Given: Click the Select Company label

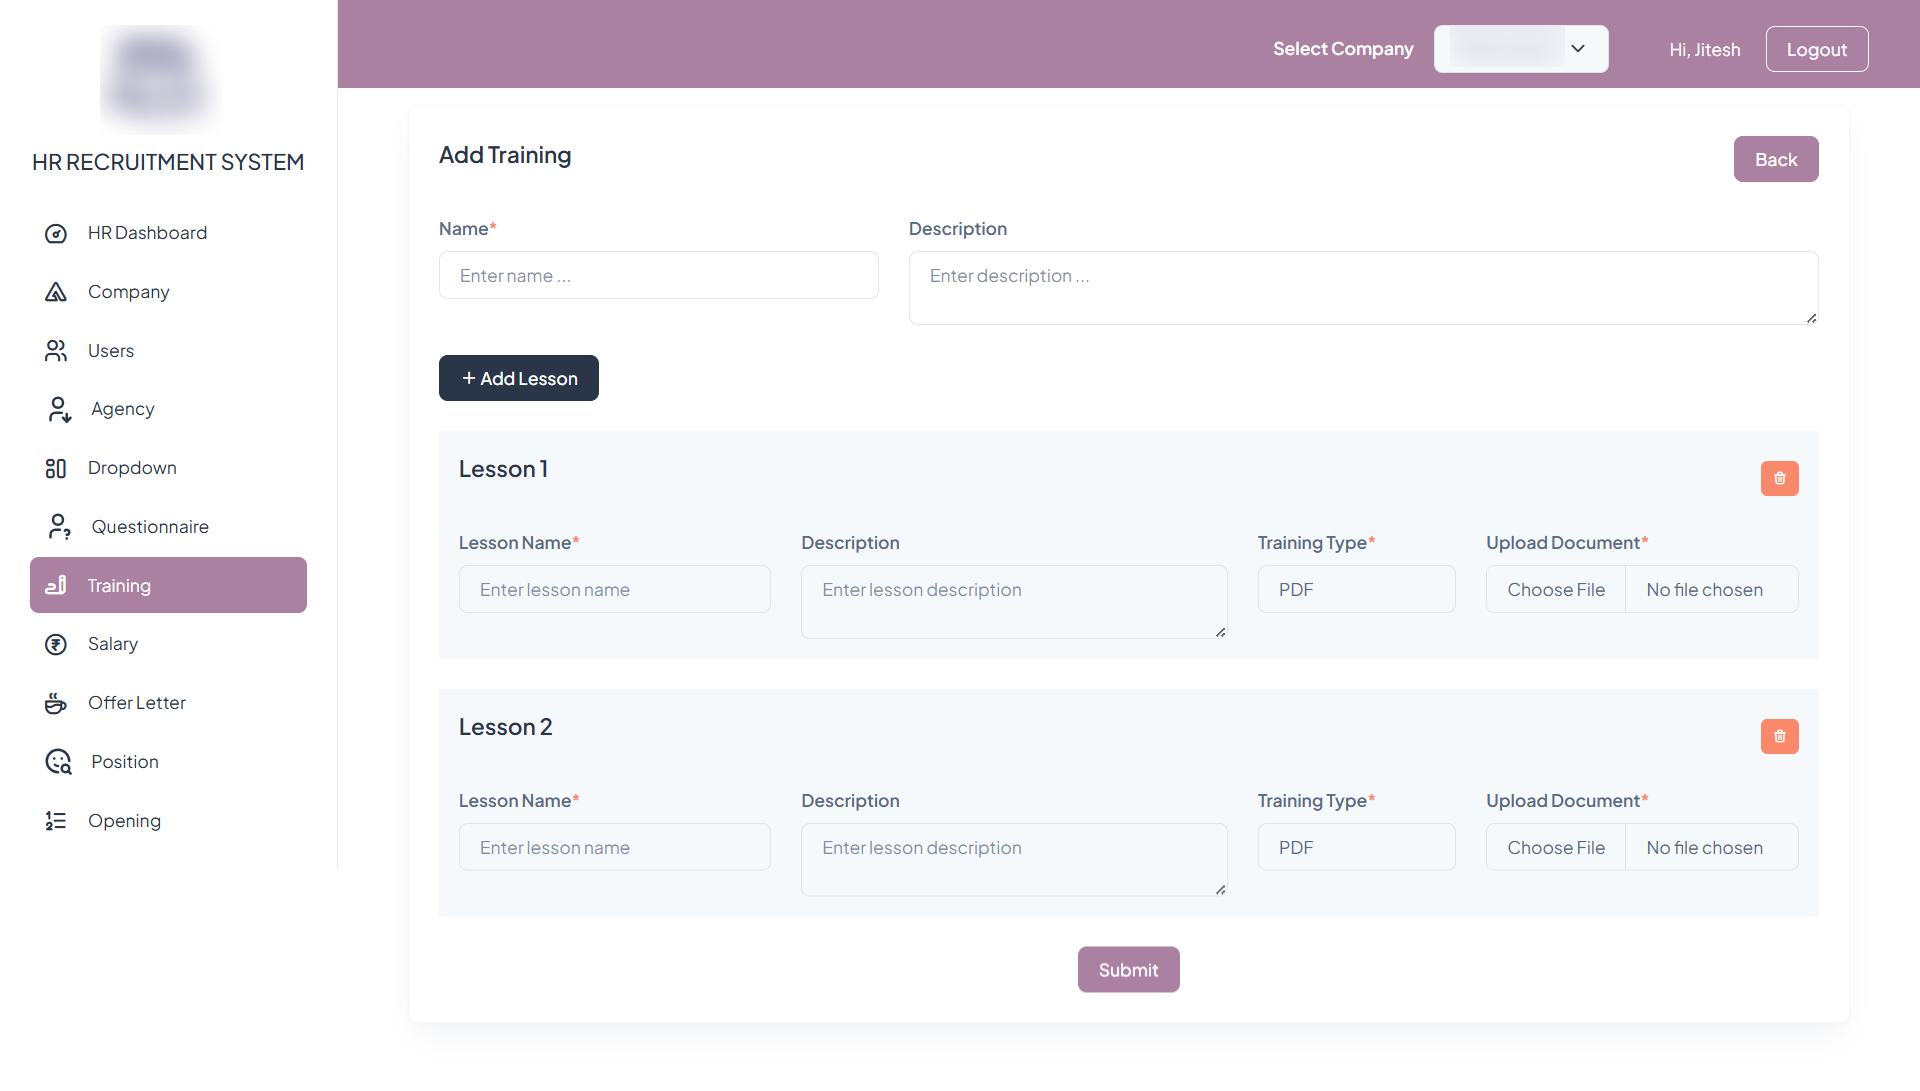Looking at the screenshot, I should pos(1343,49).
